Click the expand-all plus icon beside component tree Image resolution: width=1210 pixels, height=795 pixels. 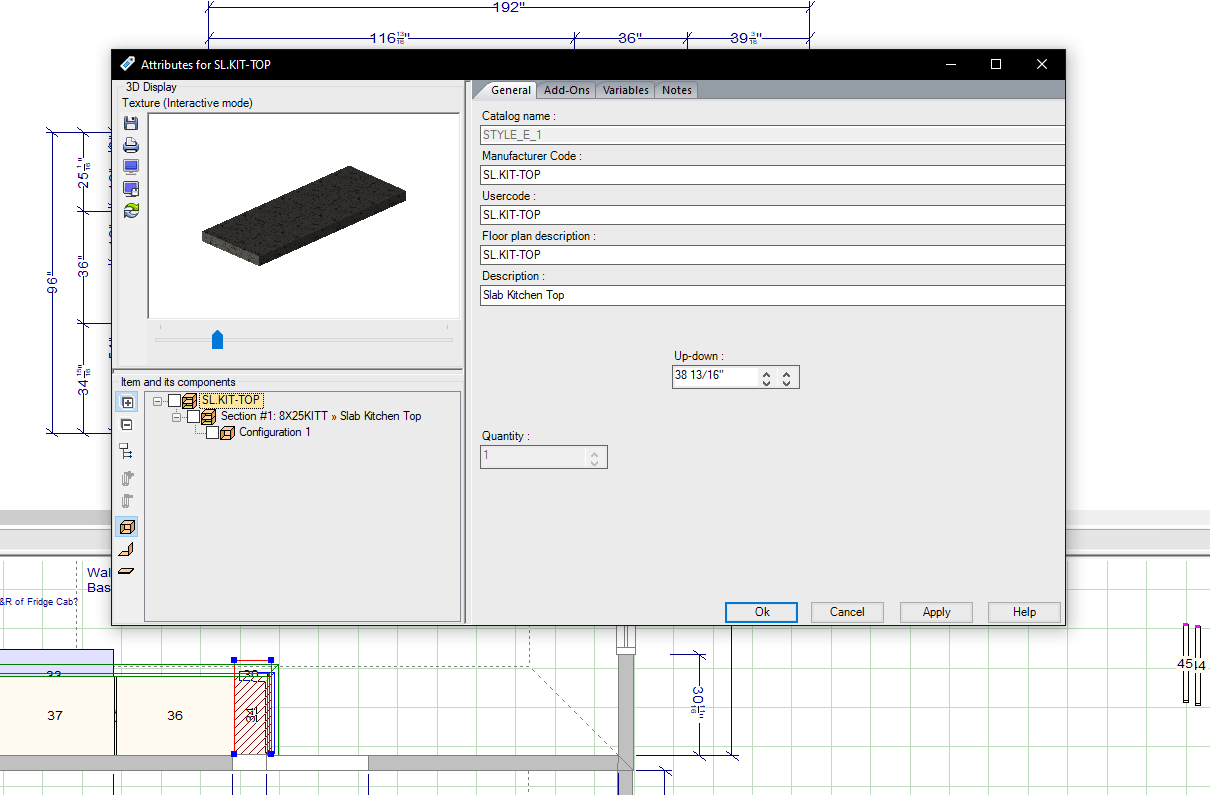pyautogui.click(x=127, y=402)
